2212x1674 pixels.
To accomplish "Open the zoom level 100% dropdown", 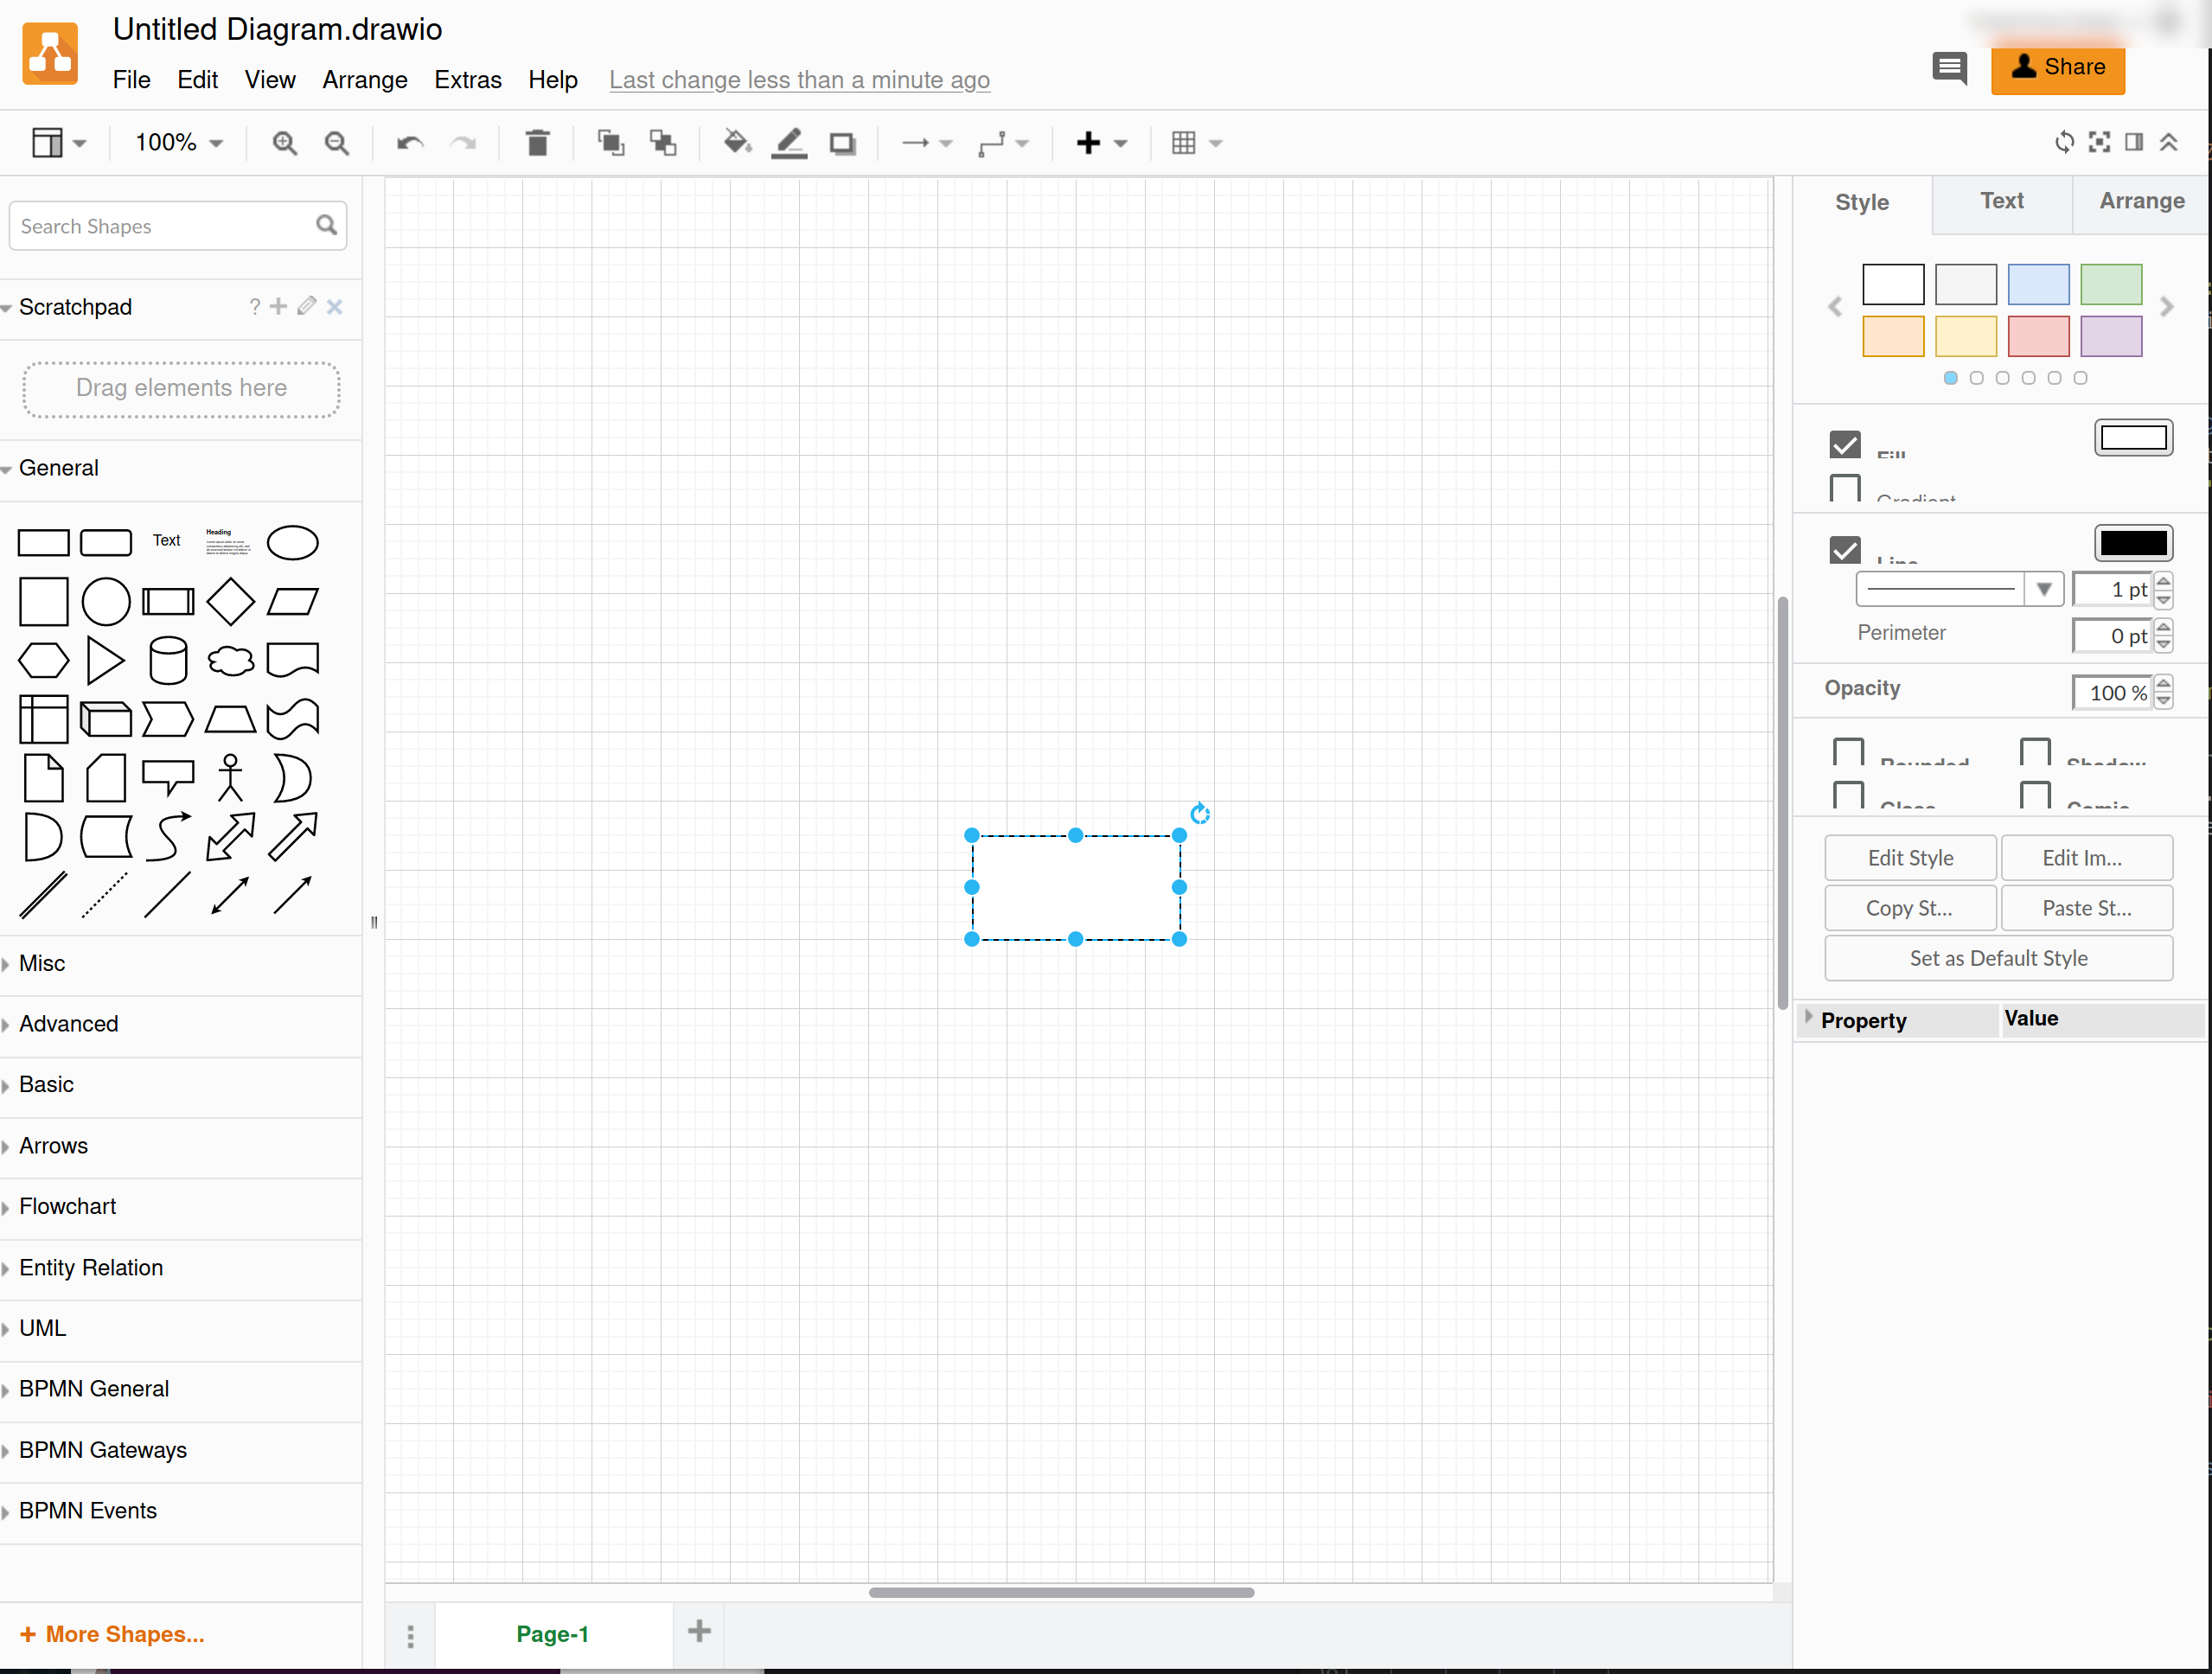I will (179, 143).
